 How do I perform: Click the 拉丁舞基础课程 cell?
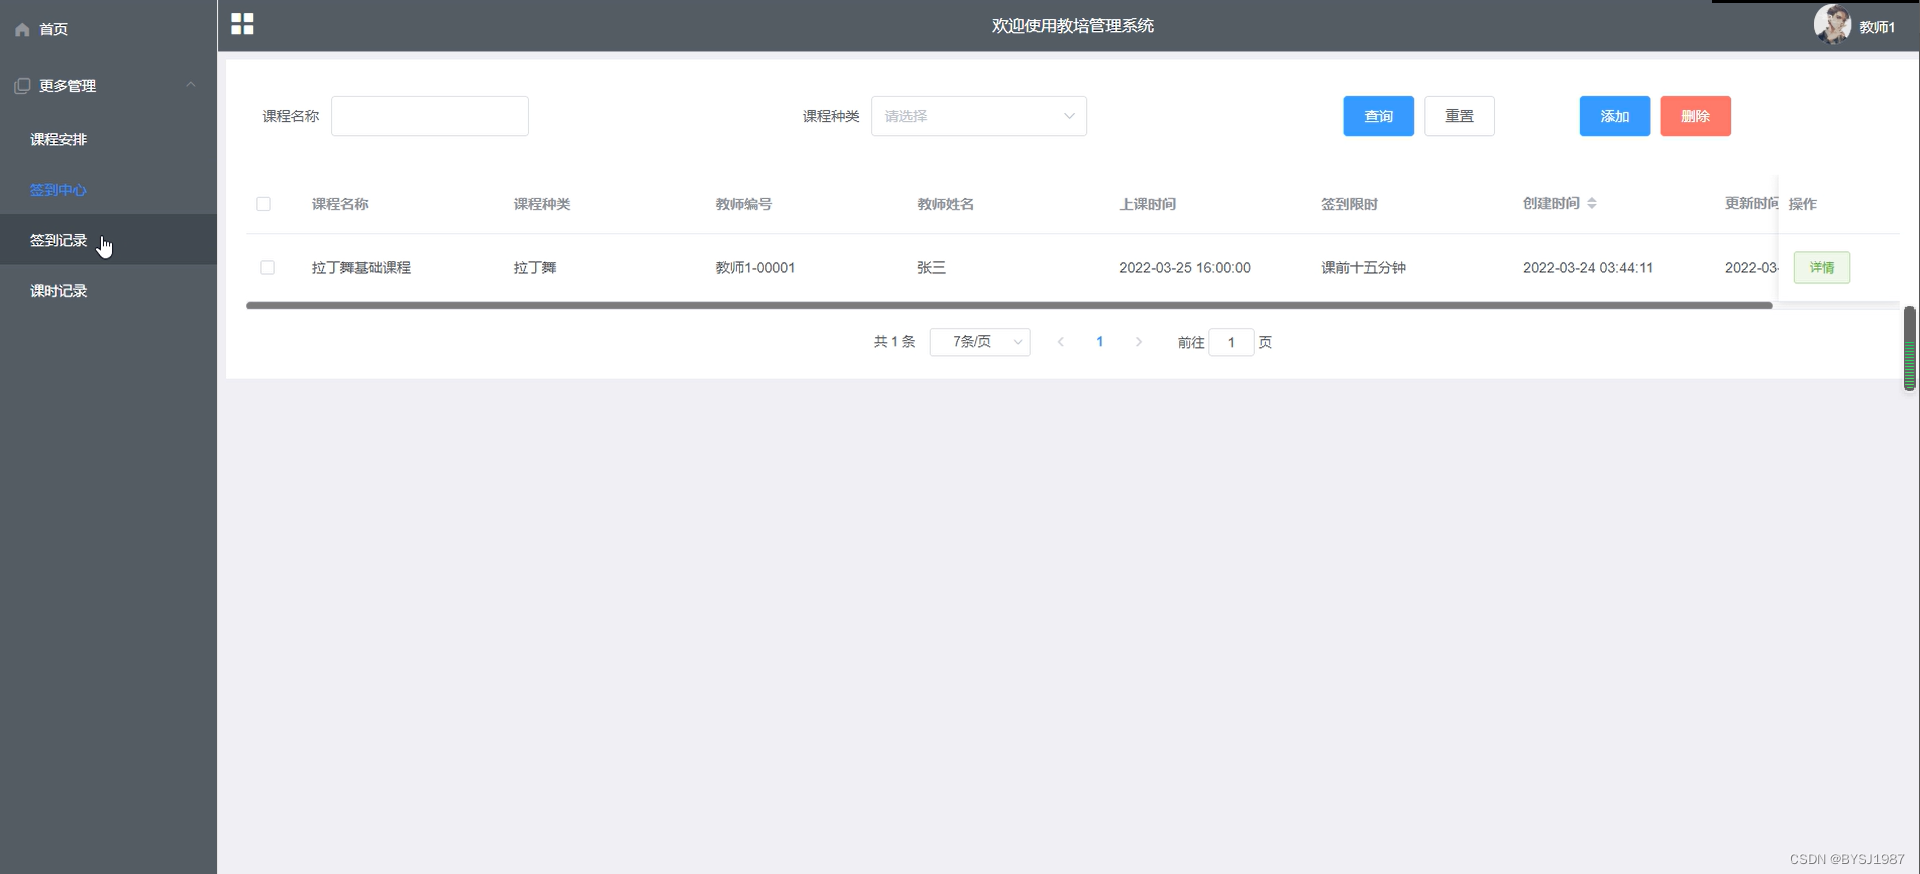pyautogui.click(x=361, y=268)
